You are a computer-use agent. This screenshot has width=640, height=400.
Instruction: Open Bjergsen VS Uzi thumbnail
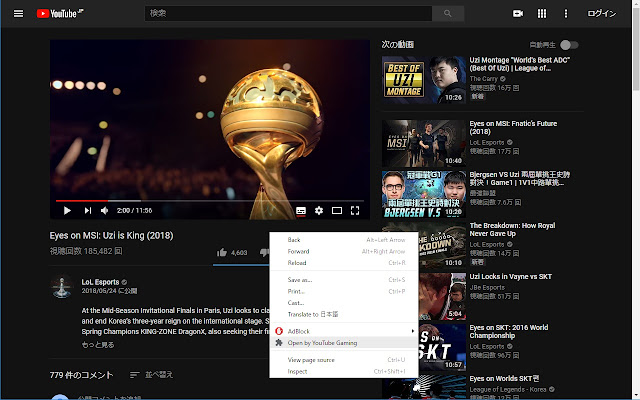tap(424, 194)
